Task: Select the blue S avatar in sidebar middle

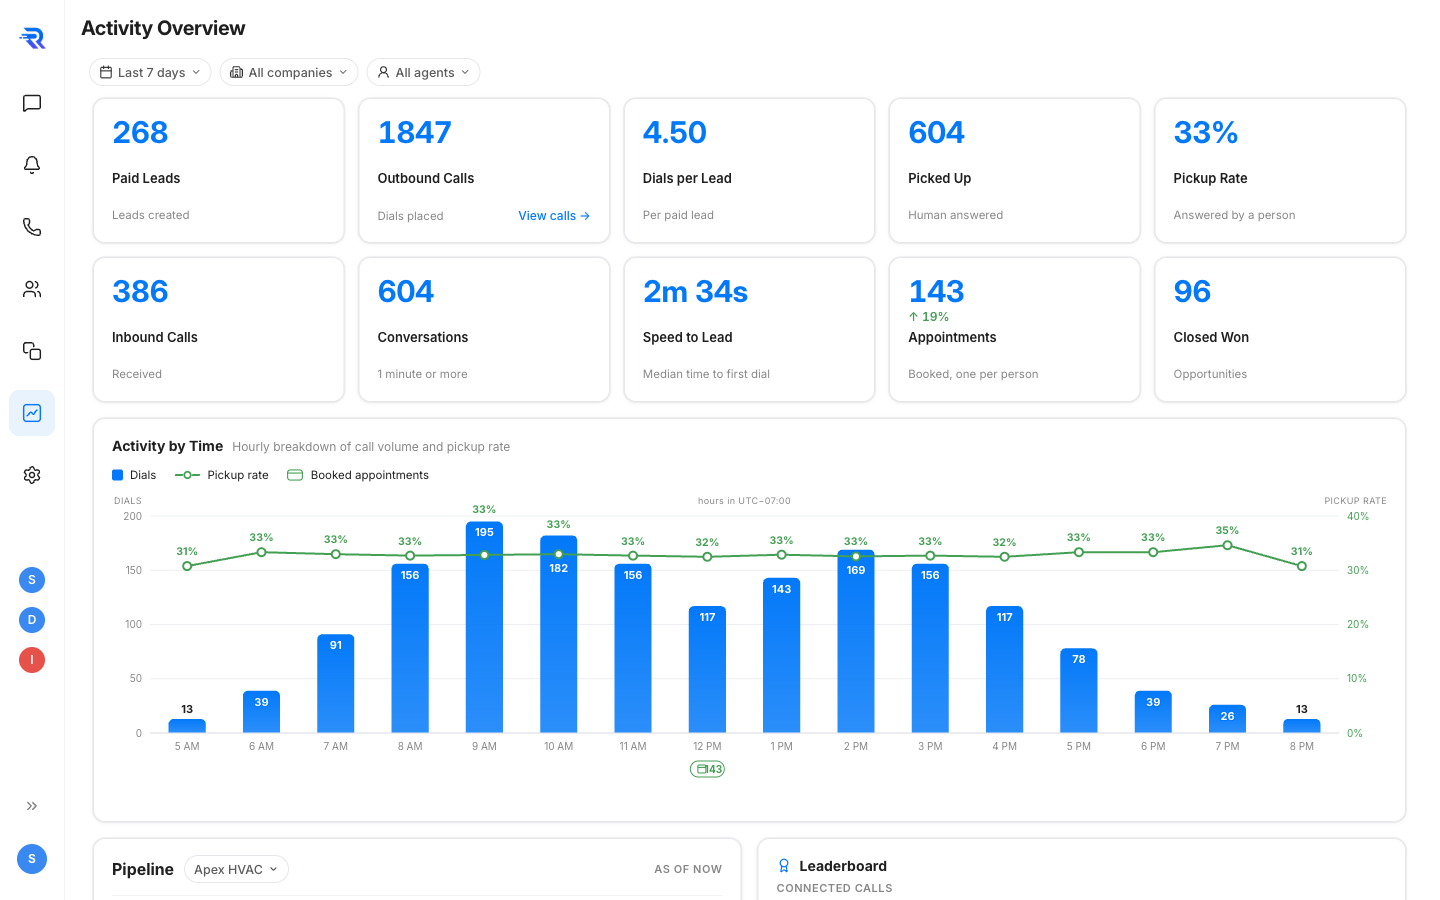Action: pyautogui.click(x=32, y=580)
